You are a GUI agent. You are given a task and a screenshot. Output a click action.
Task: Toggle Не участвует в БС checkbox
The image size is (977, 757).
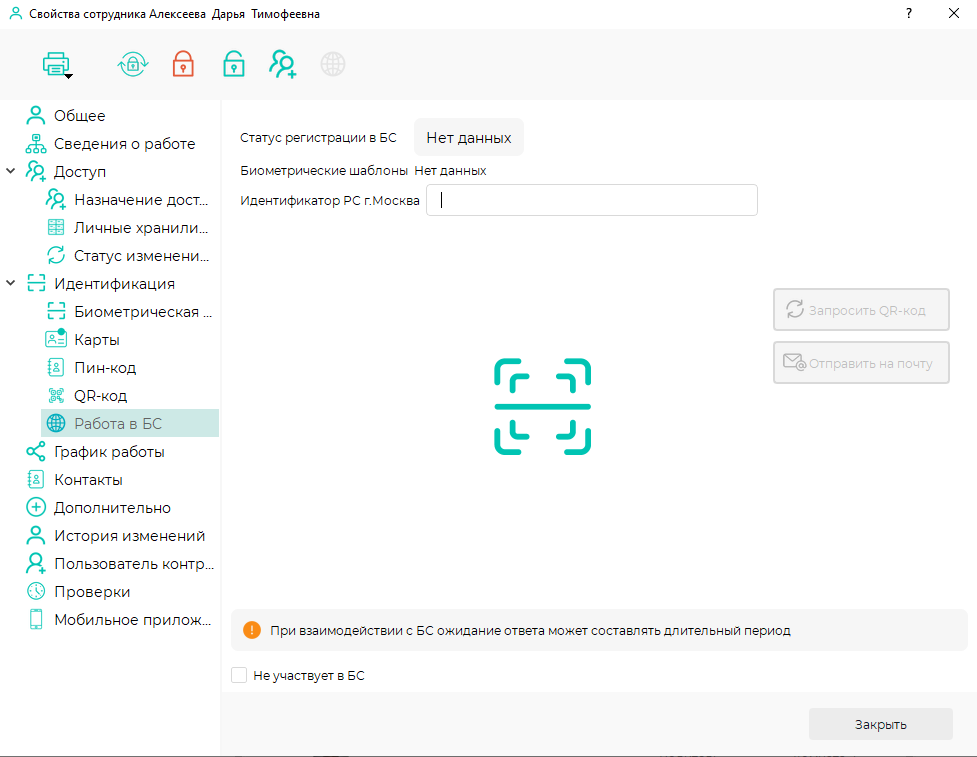pos(239,675)
